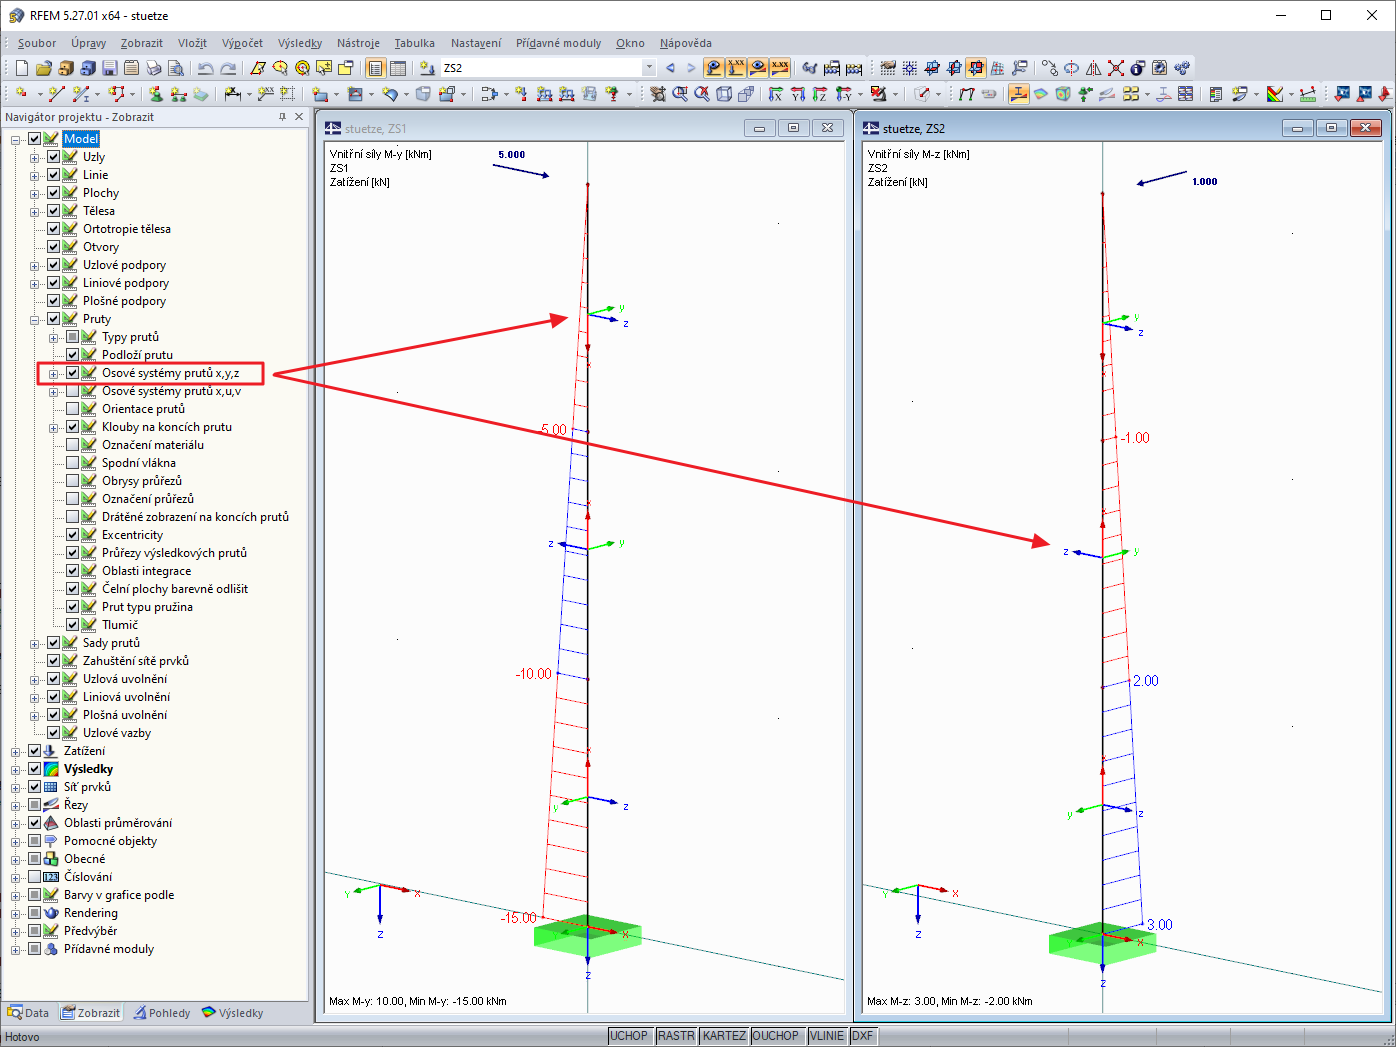The width and height of the screenshot is (1396, 1047).
Task: Expand the Výsledky tree node
Action: pos(16,770)
